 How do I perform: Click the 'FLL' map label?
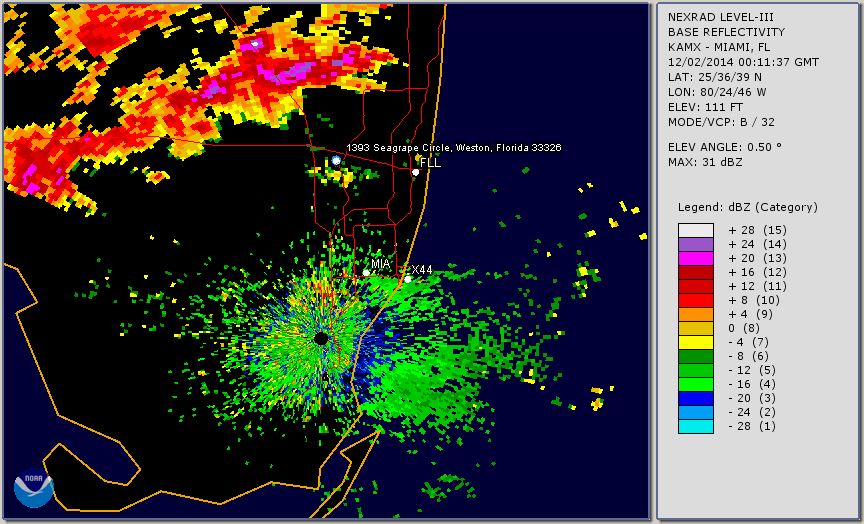pyautogui.click(x=430, y=163)
